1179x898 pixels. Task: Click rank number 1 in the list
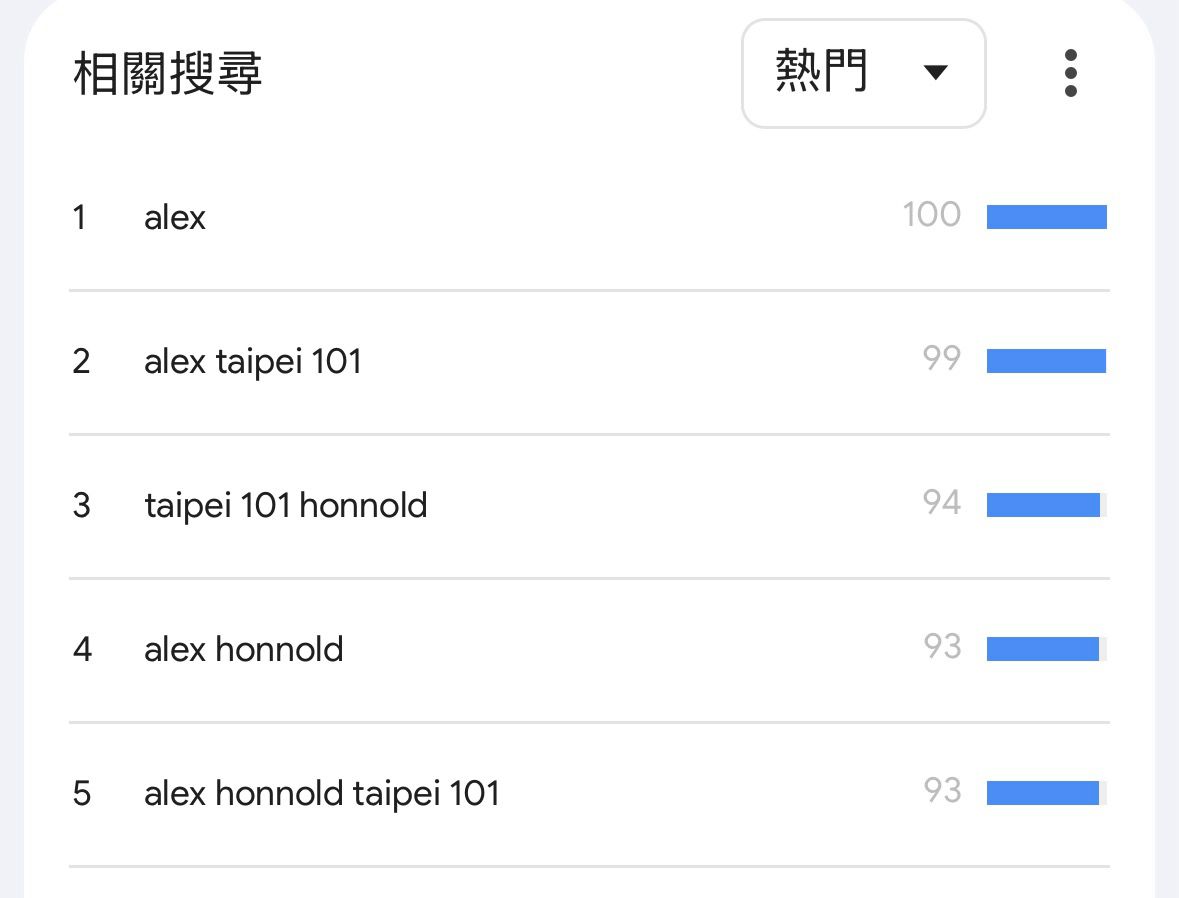(x=80, y=217)
